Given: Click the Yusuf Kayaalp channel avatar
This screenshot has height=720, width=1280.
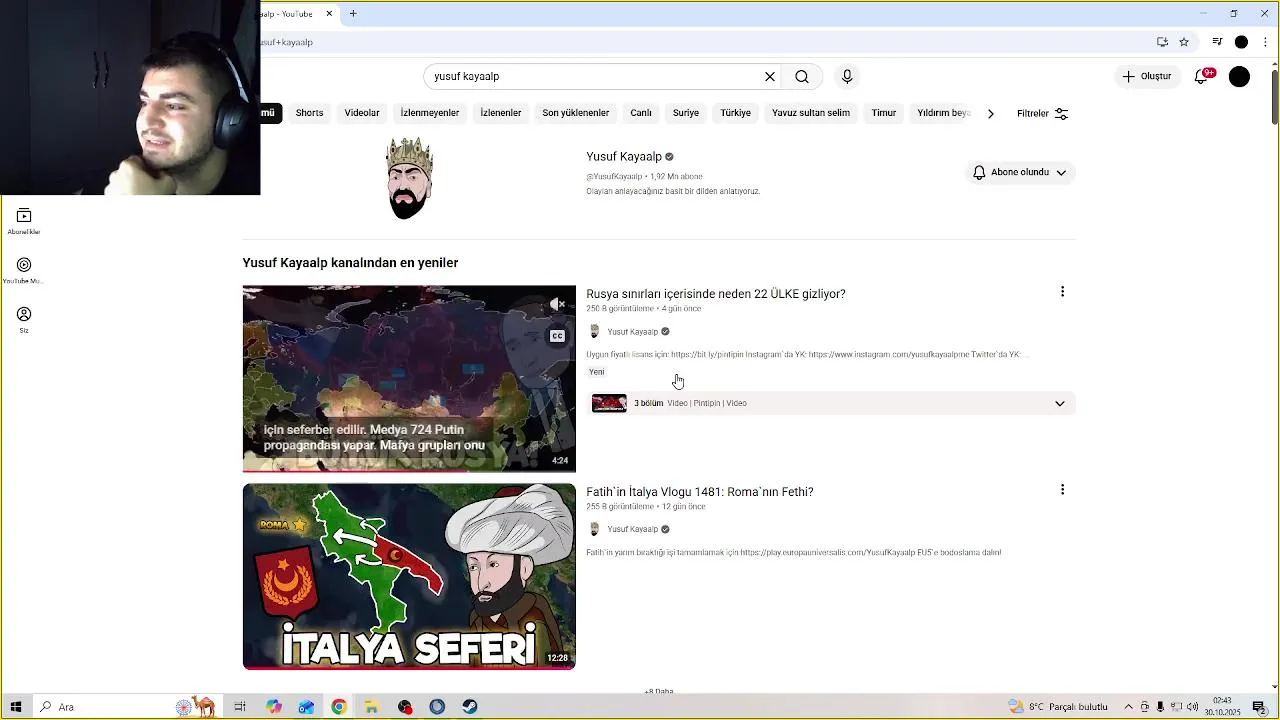Looking at the screenshot, I should [x=409, y=178].
